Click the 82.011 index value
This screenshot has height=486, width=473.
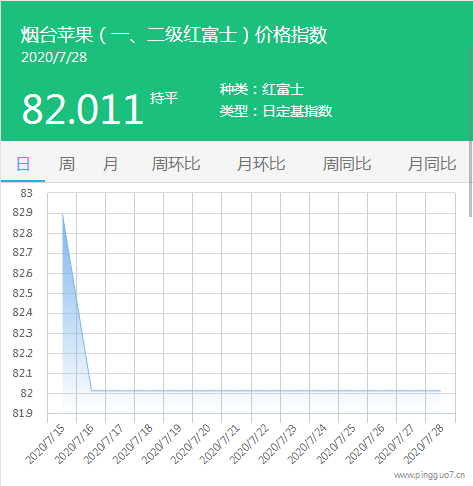coord(83,109)
